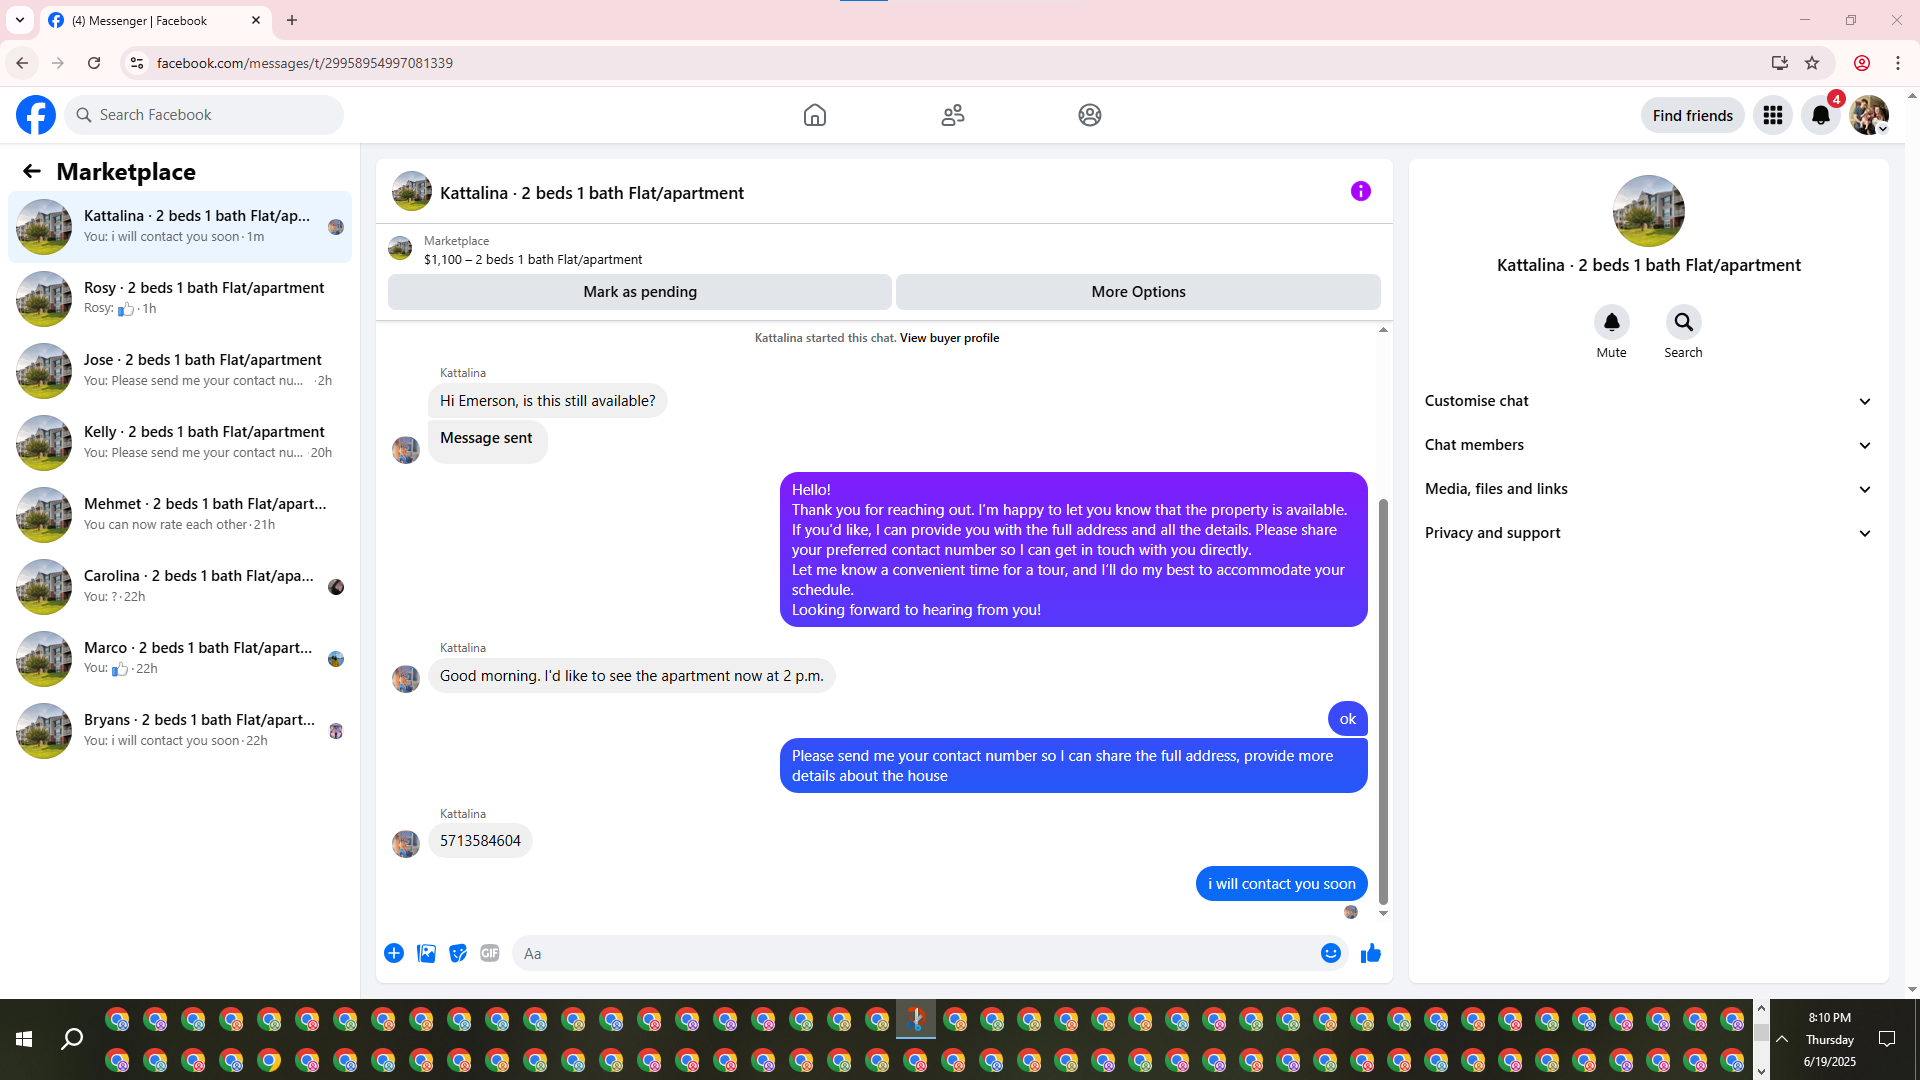1920x1080 pixels.
Task: Open the notifications bell
Action: coord(1821,115)
